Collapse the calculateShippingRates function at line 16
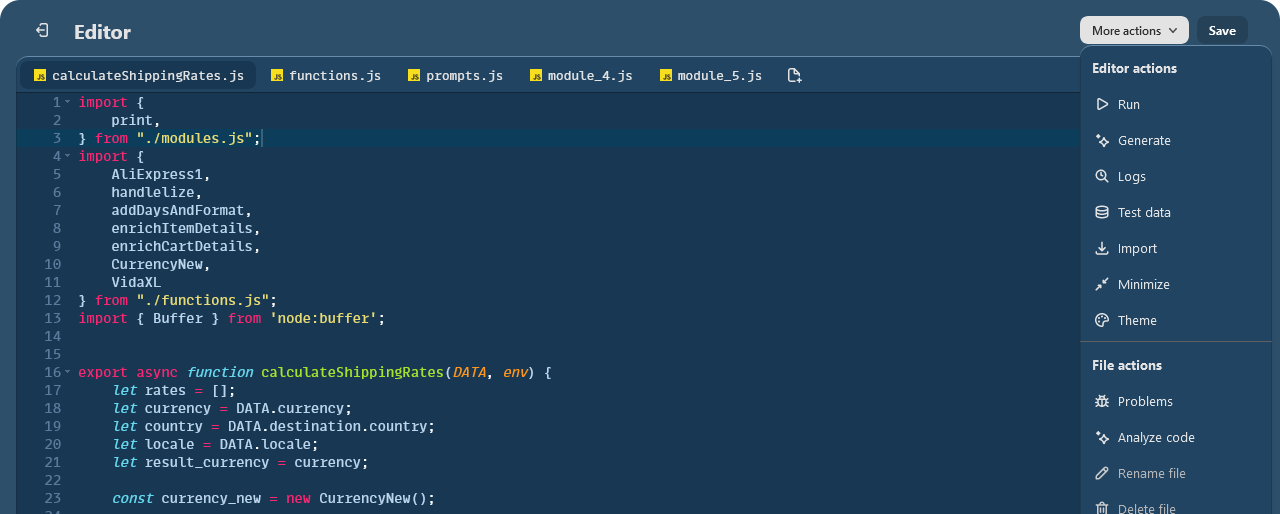This screenshot has height=514, width=1280. (x=68, y=372)
